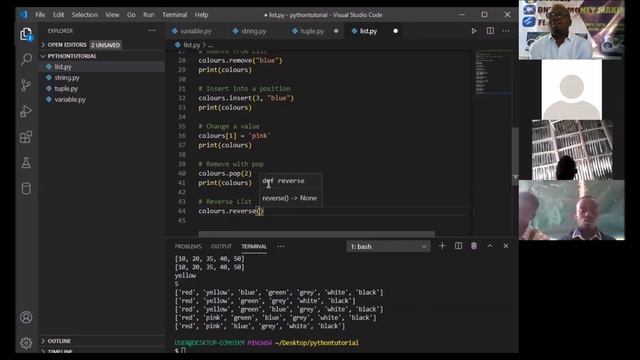Open list.py in the explorer tree
Image resolution: width=640 pixels, height=360 pixels.
(102, 67)
